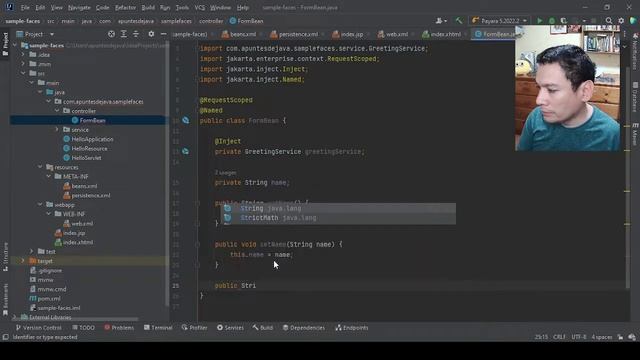Collapse the sample-faces root node

[15, 45]
